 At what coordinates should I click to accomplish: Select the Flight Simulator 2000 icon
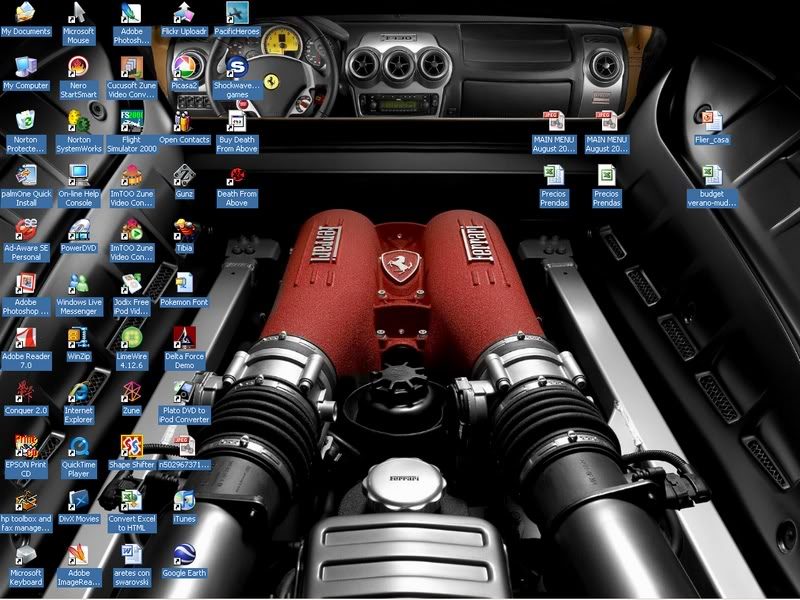131,121
